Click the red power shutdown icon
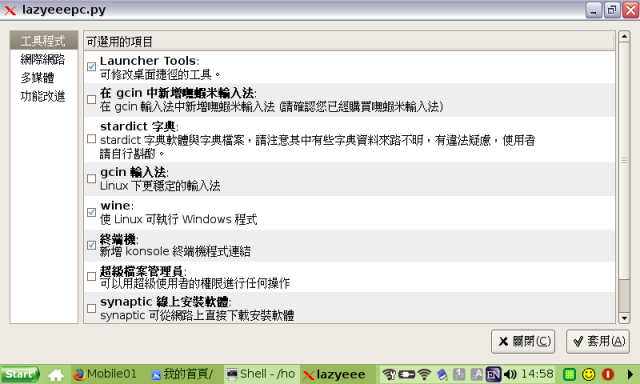The width and height of the screenshot is (640, 384). (608, 374)
